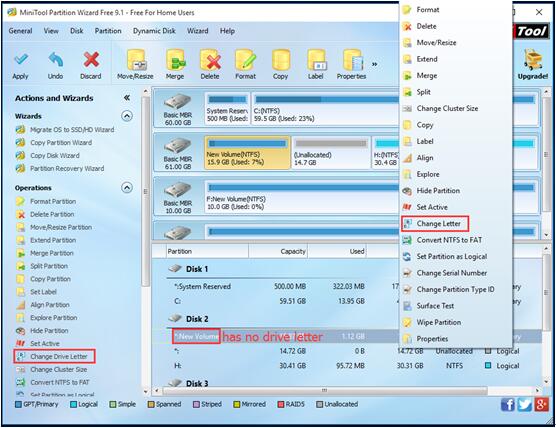Image resolution: width=556 pixels, height=428 pixels.
Task: Click the Undo arrow icon
Action: coord(56,60)
